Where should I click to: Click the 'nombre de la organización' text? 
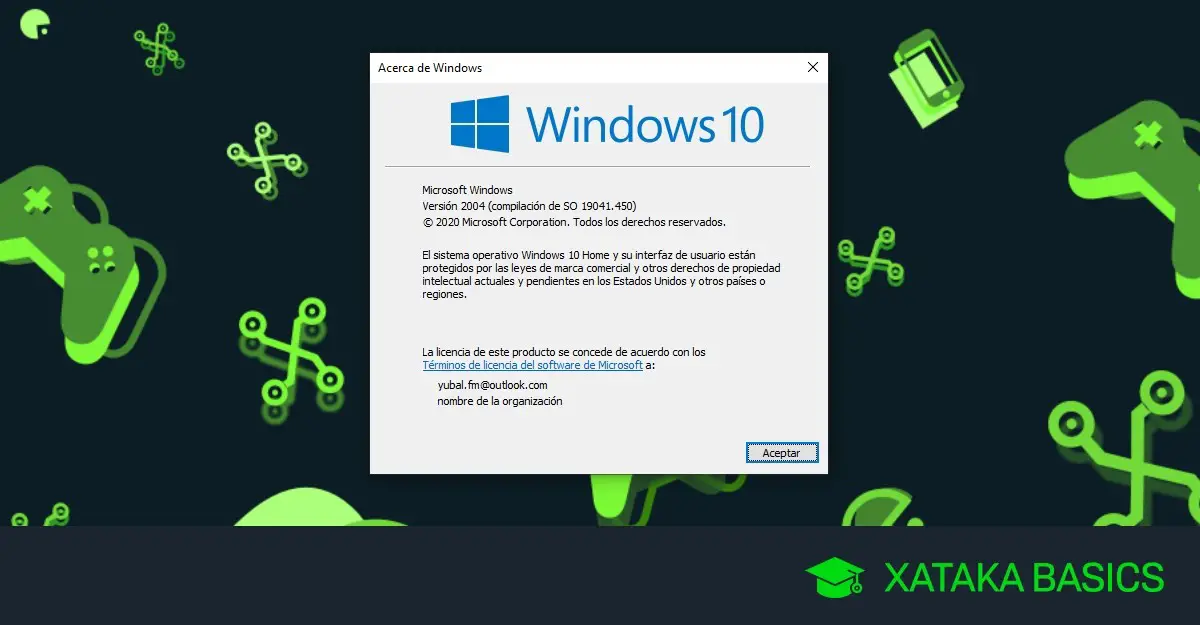coord(500,401)
